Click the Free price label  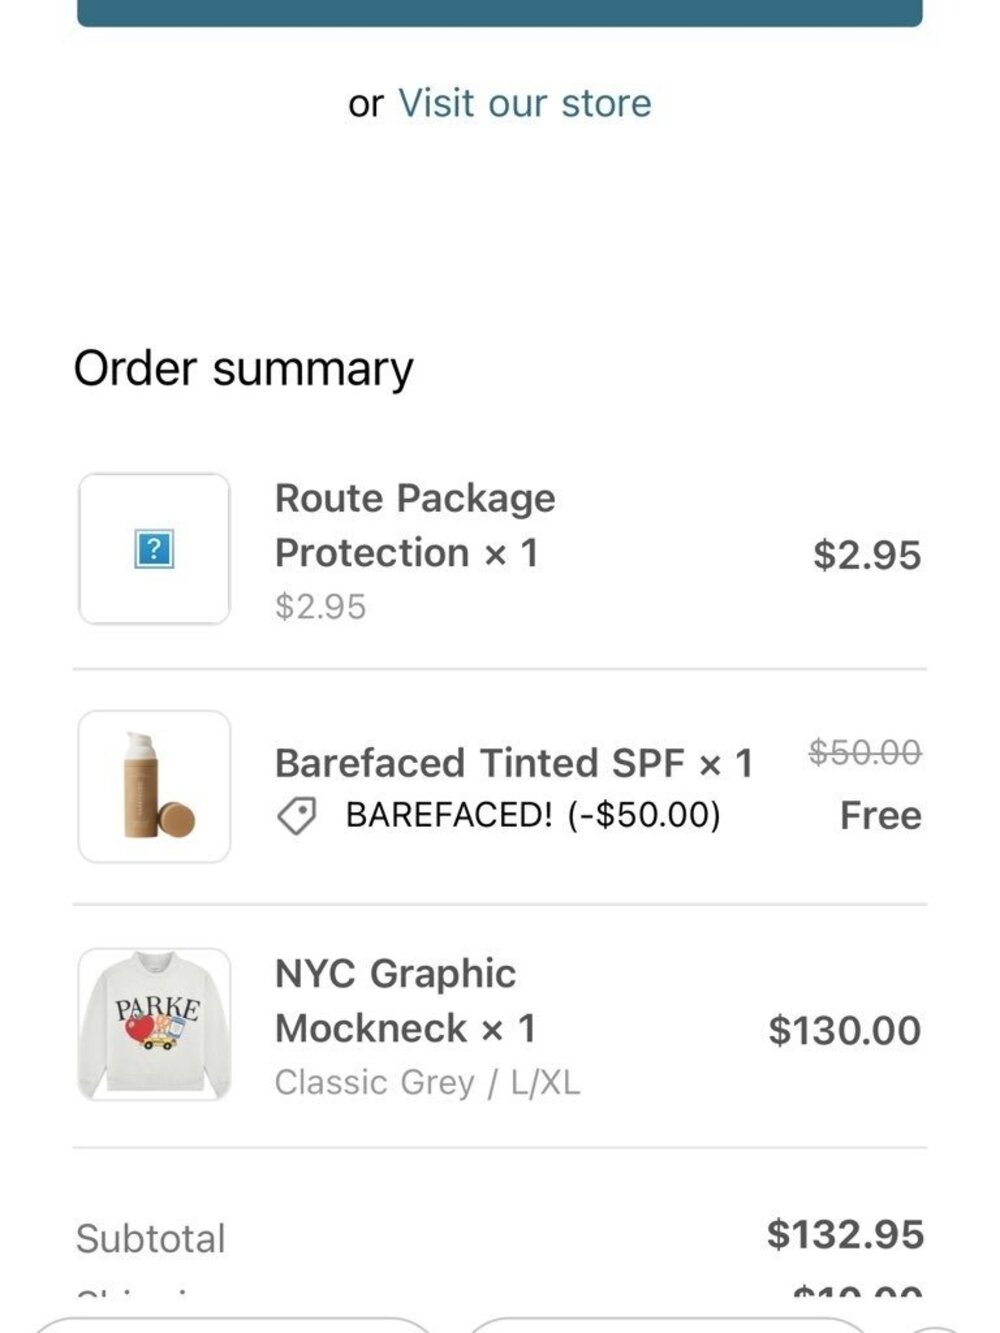pyautogui.click(x=880, y=815)
